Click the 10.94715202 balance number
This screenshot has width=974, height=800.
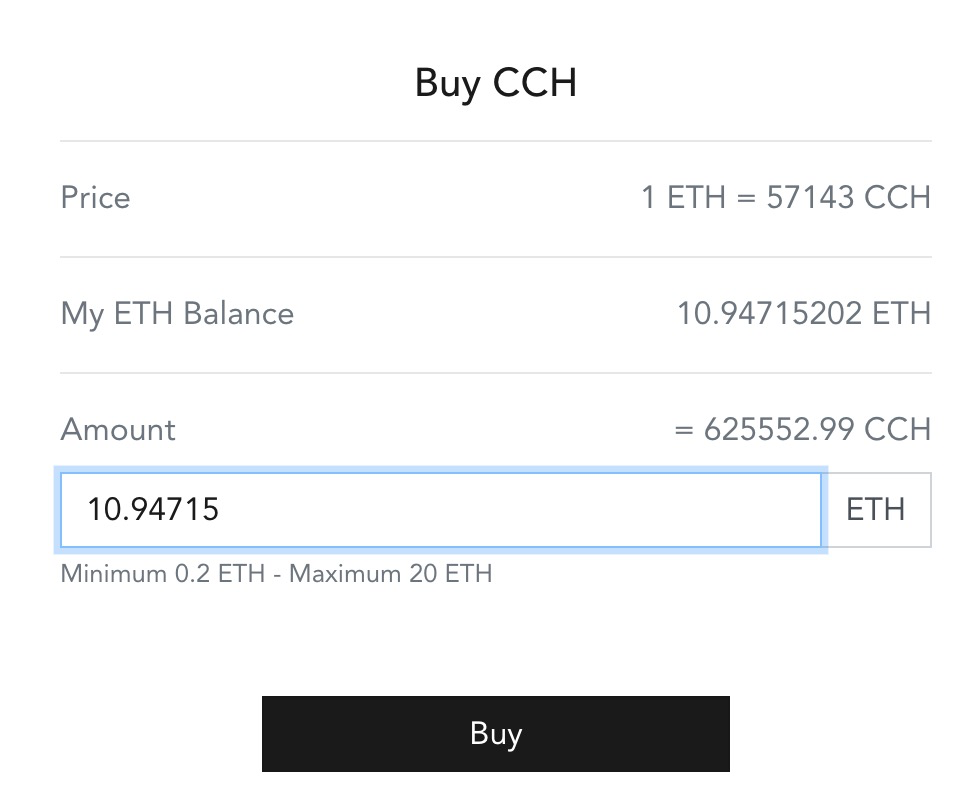(769, 314)
